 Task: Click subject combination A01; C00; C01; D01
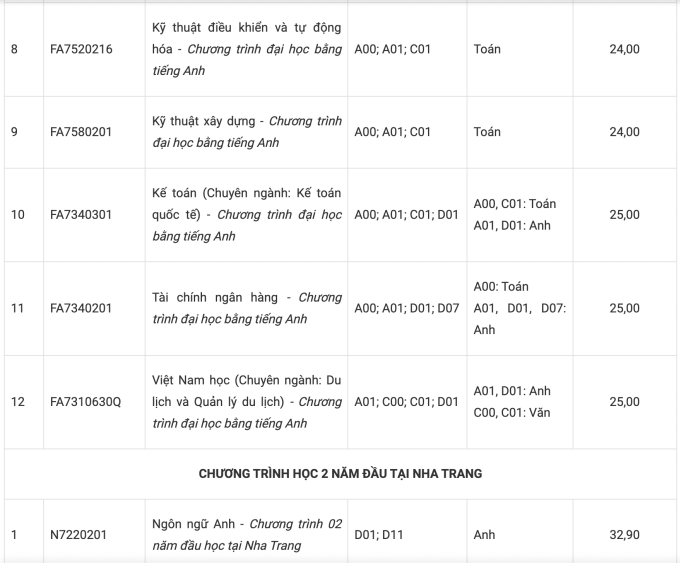click(x=406, y=402)
